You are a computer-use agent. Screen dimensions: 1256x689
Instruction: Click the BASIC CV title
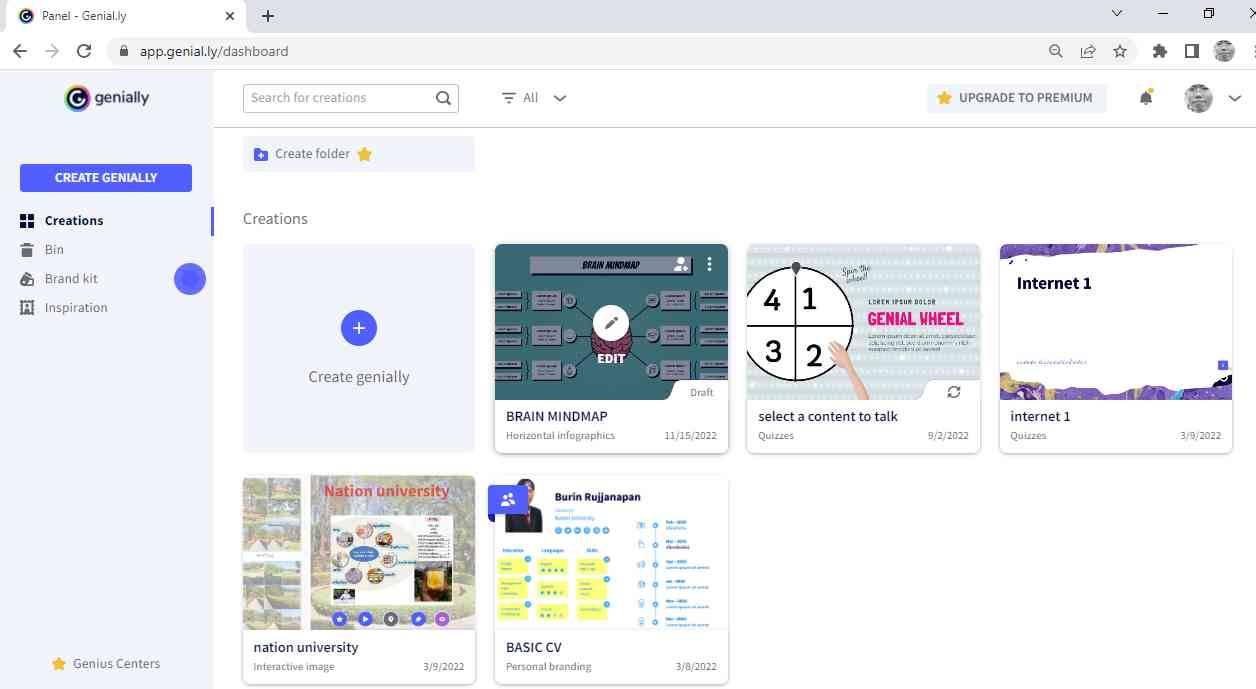point(534,647)
